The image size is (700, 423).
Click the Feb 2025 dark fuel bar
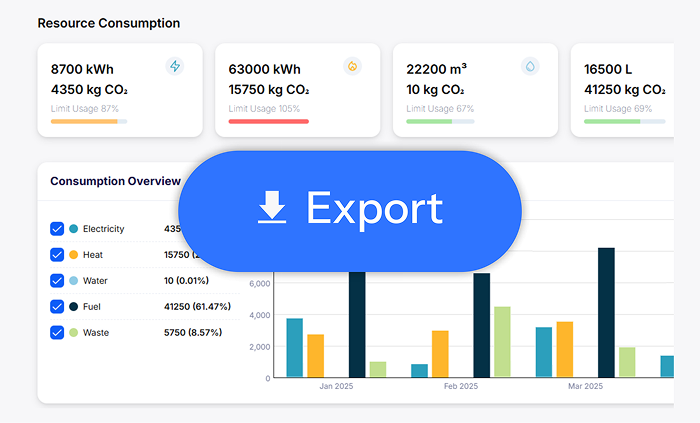pos(482,325)
